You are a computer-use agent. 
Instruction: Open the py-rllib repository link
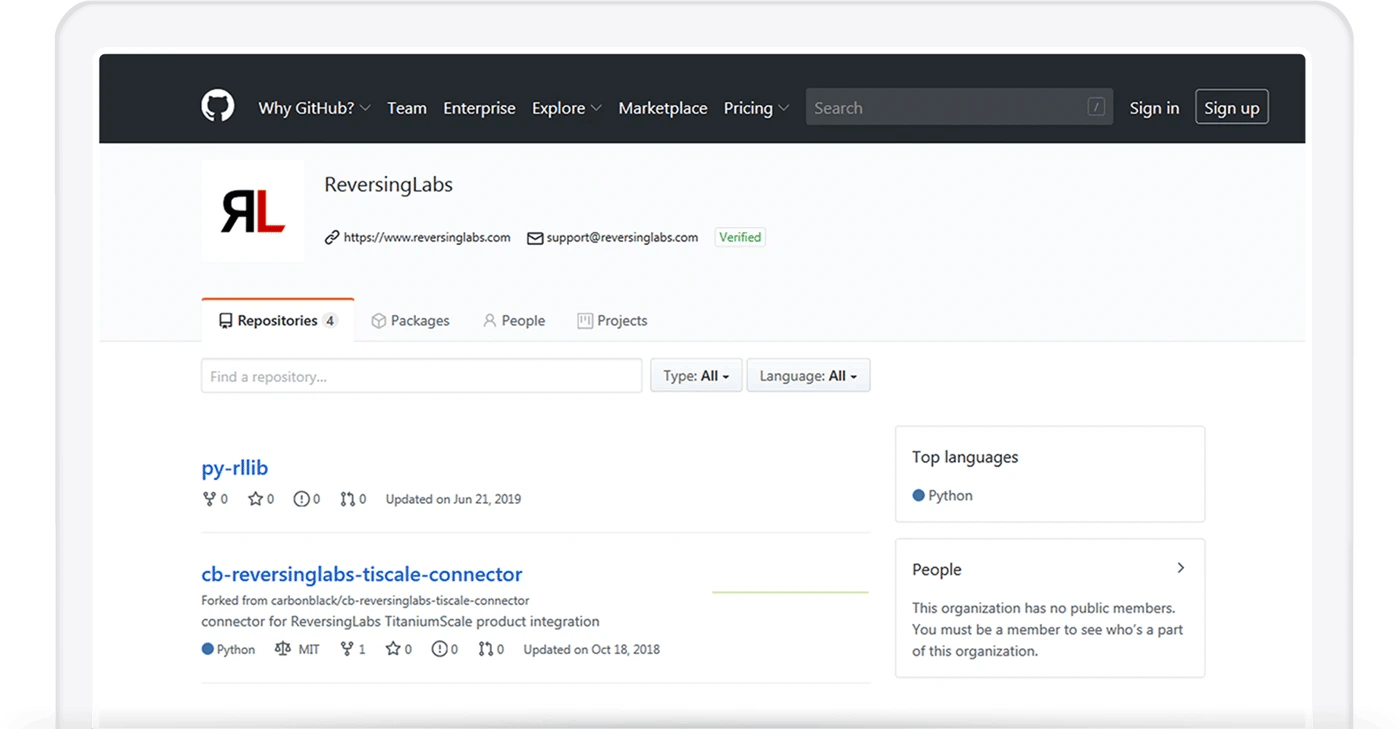click(235, 467)
